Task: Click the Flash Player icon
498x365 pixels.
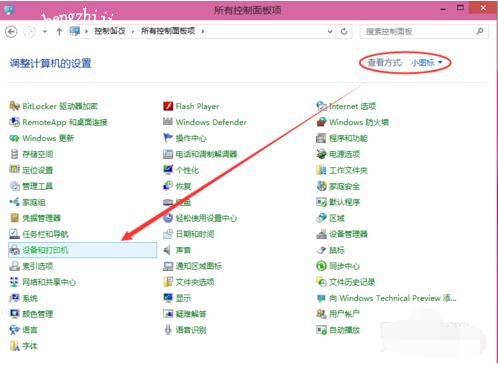Action: [x=168, y=106]
